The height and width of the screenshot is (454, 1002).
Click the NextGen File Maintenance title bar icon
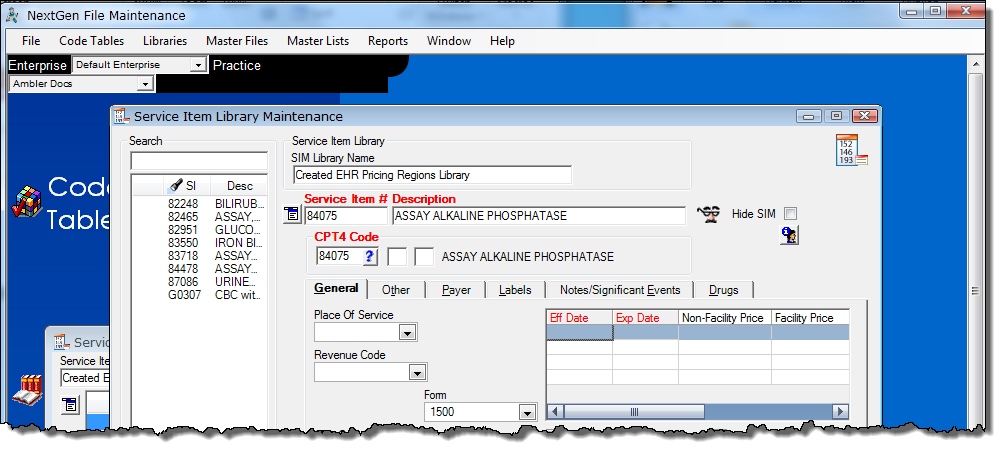point(13,15)
